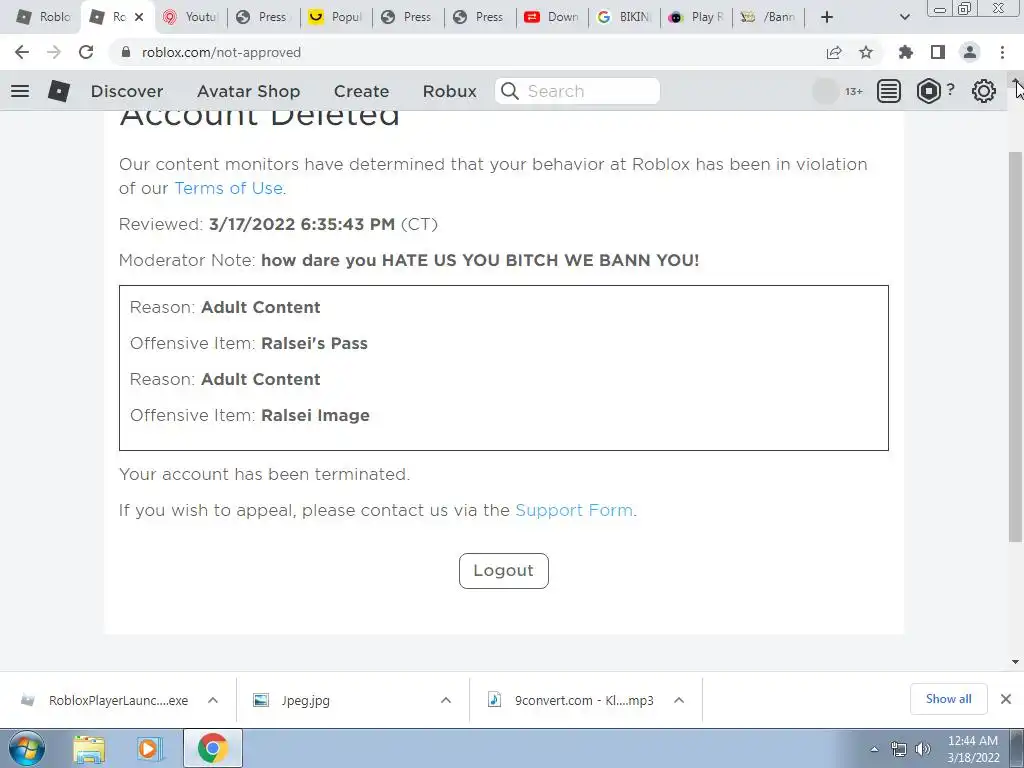This screenshot has height=768, width=1024.
Task: Expand options for RobloxPlayerLauncher.exe download
Action: [213, 700]
